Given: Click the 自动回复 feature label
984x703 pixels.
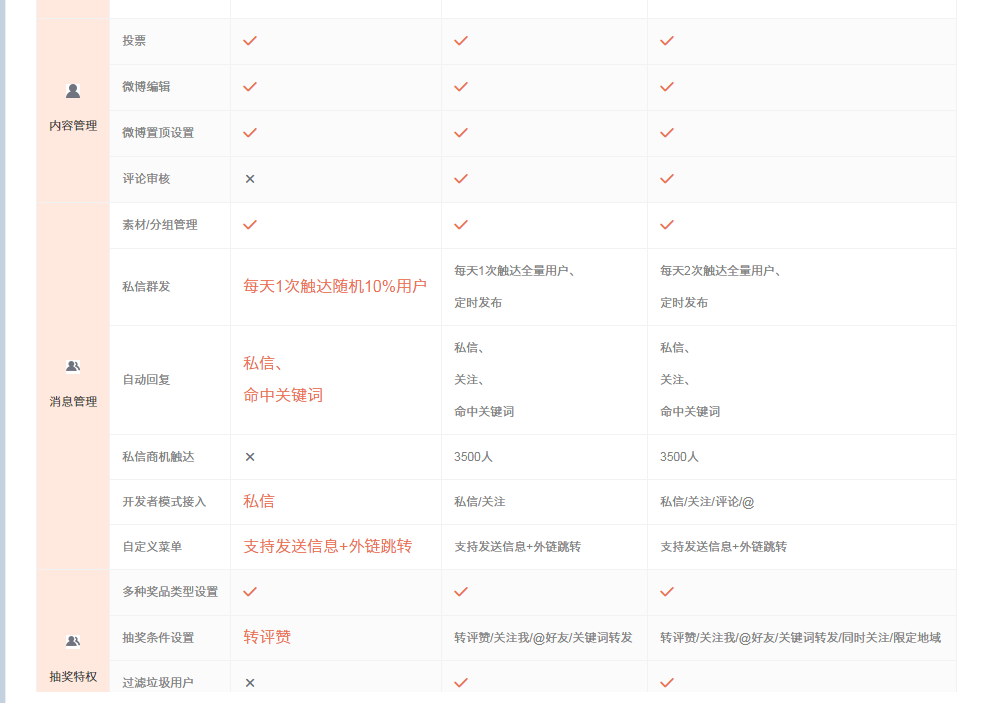Looking at the screenshot, I should [146, 380].
